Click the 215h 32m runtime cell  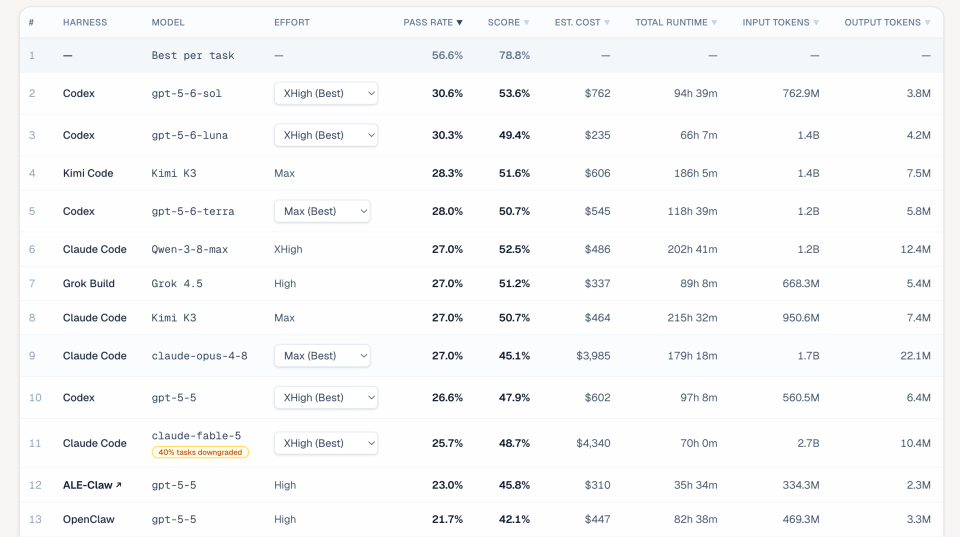tap(692, 318)
